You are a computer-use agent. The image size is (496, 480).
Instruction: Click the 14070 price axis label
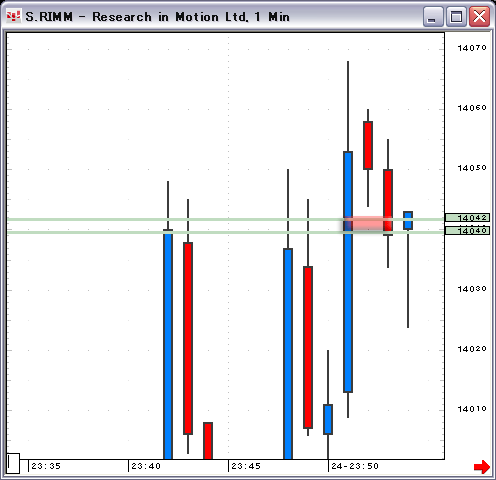tap(472, 48)
